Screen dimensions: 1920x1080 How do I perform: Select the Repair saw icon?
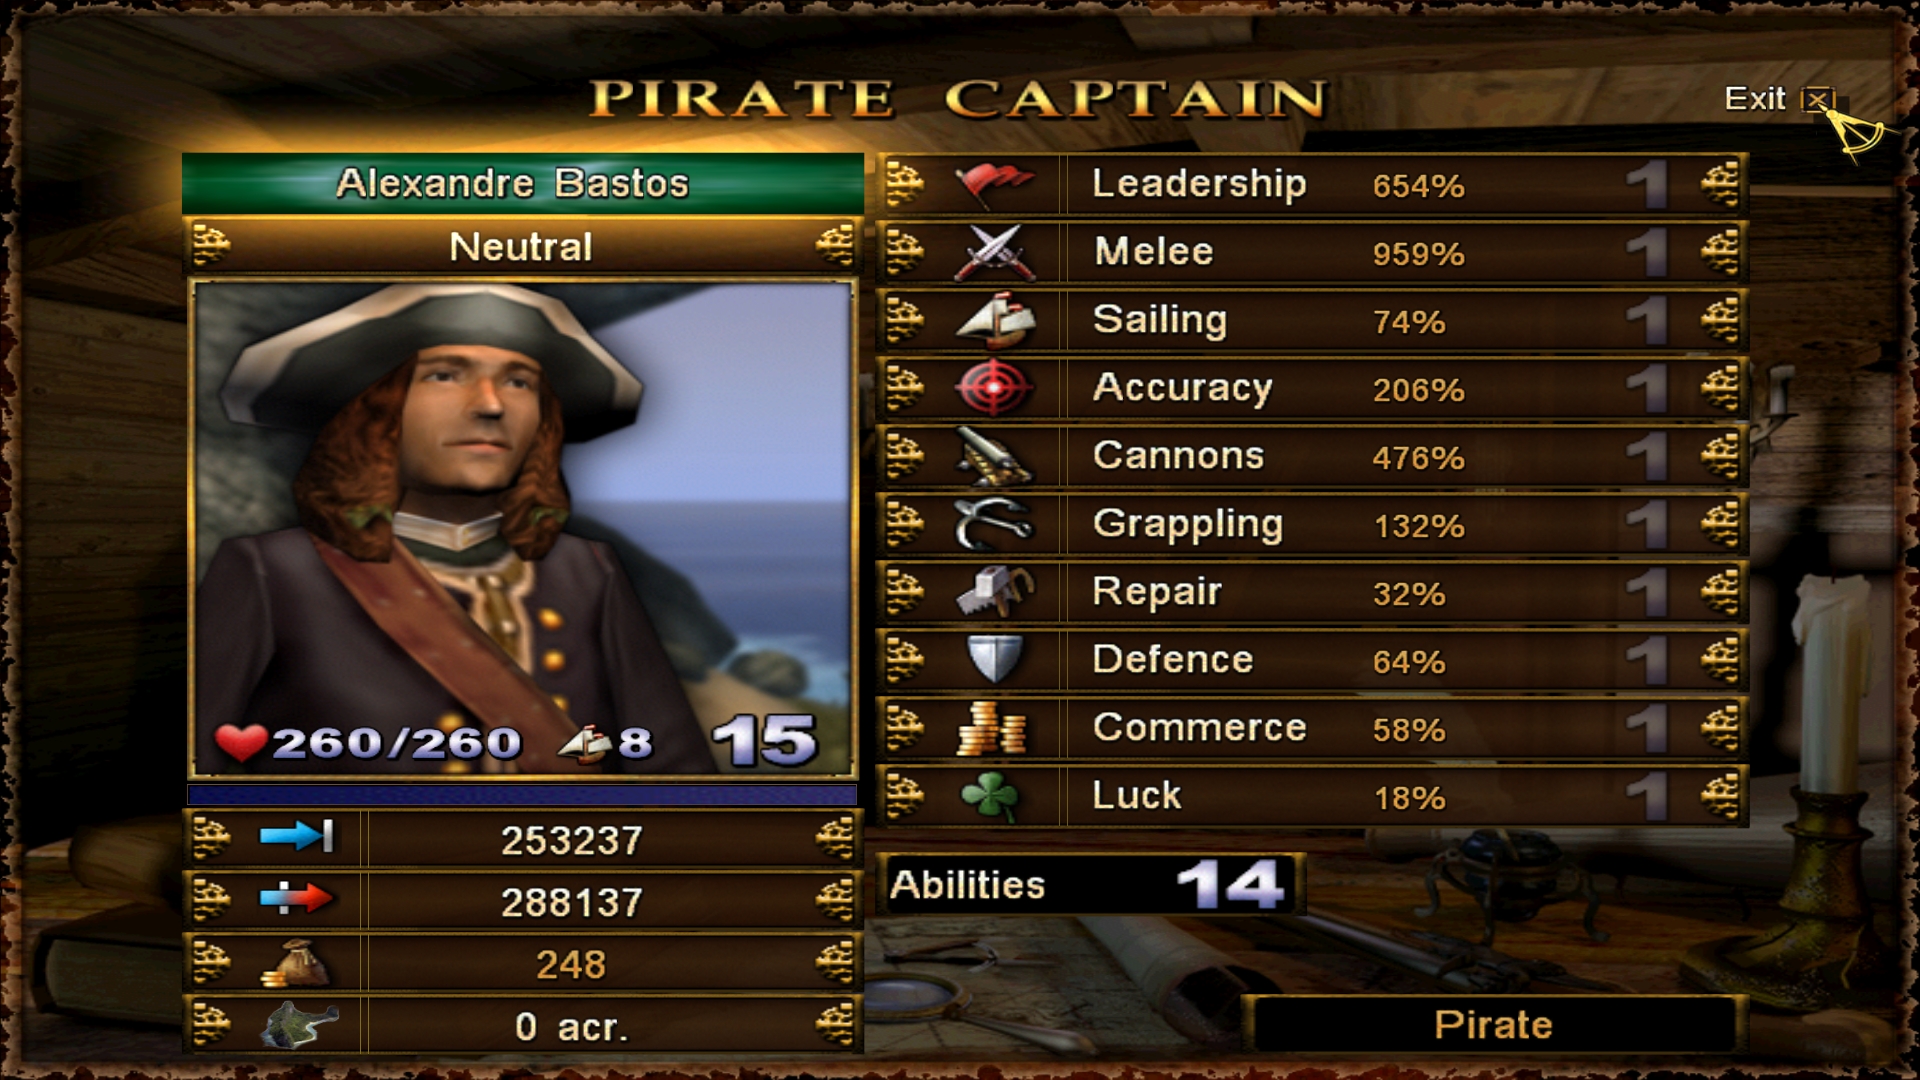pos(994,592)
